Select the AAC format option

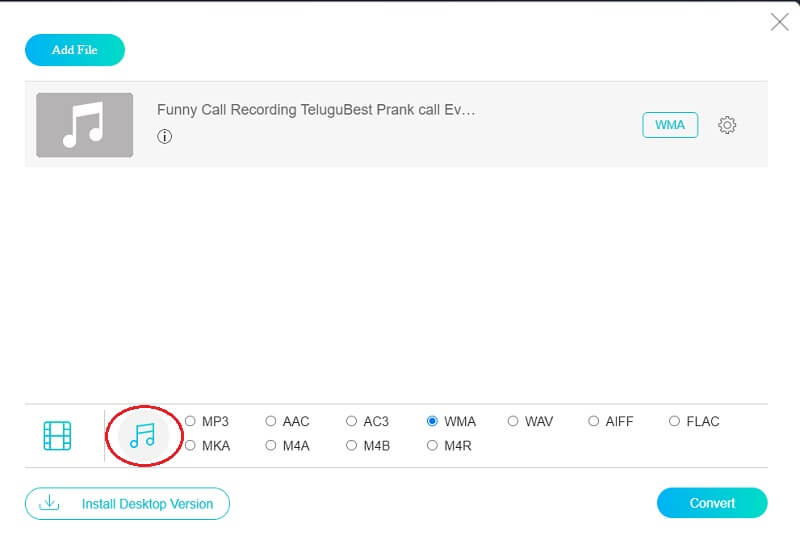pos(271,422)
